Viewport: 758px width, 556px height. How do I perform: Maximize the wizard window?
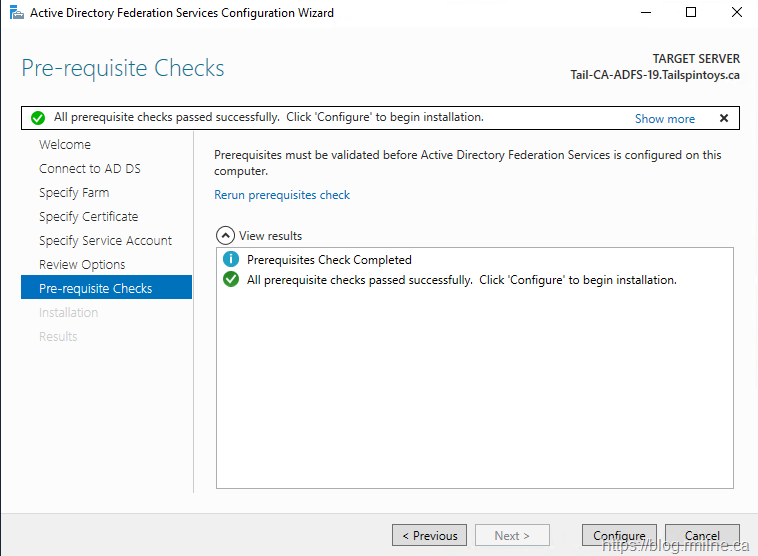click(x=690, y=13)
